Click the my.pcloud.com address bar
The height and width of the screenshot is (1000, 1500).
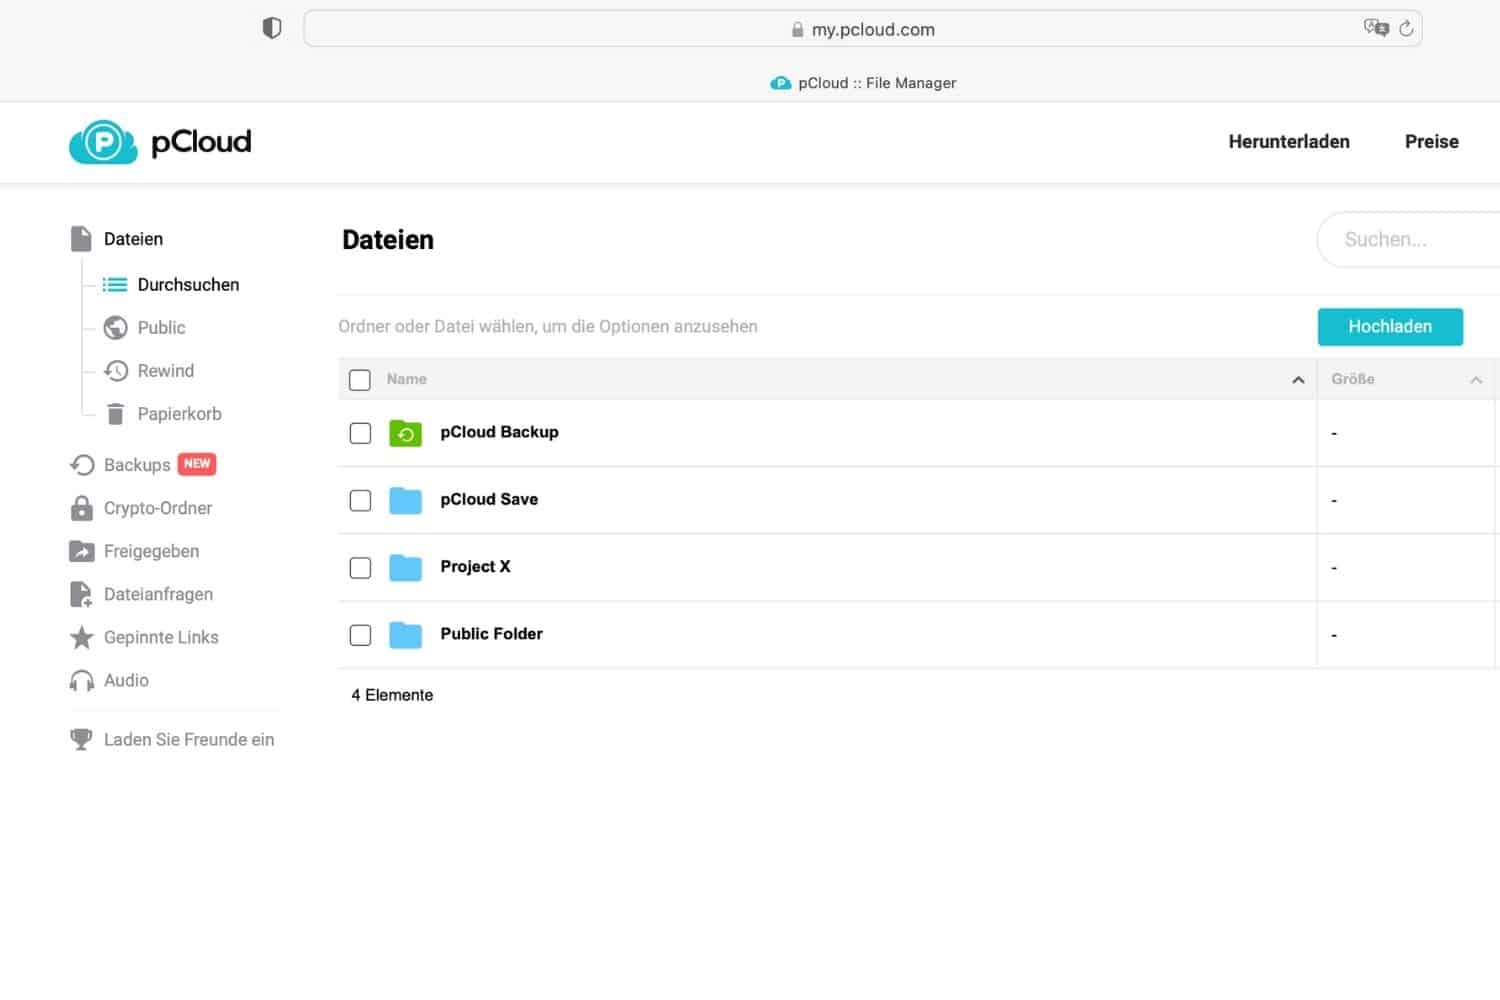pyautogui.click(x=863, y=29)
